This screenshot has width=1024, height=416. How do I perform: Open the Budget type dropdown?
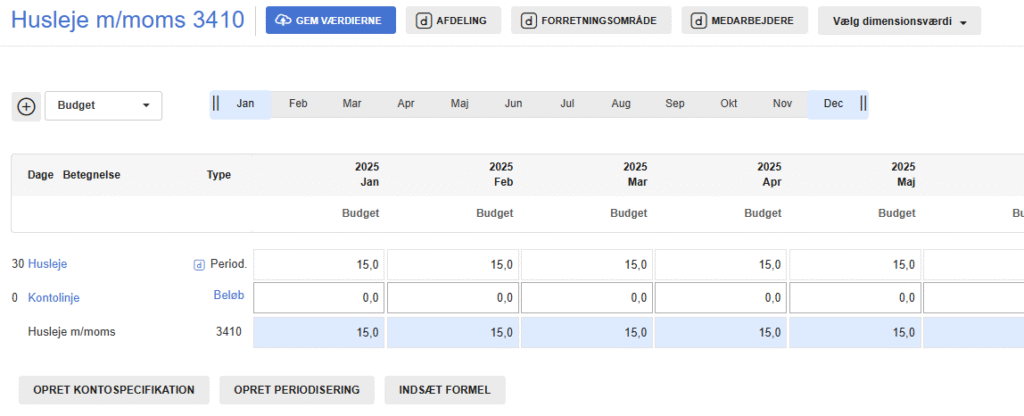(x=103, y=106)
